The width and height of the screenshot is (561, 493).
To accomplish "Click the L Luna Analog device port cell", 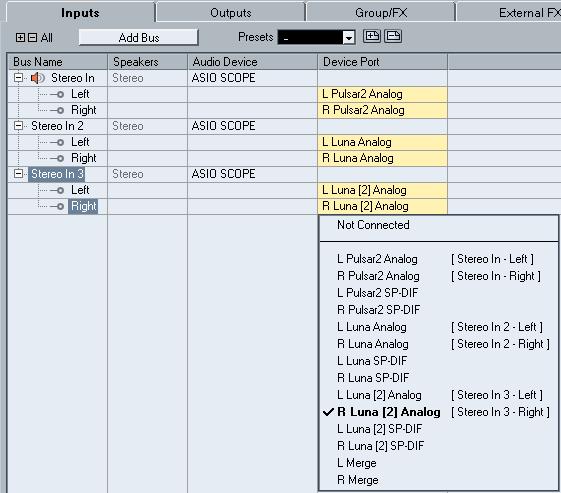I will tap(382, 142).
